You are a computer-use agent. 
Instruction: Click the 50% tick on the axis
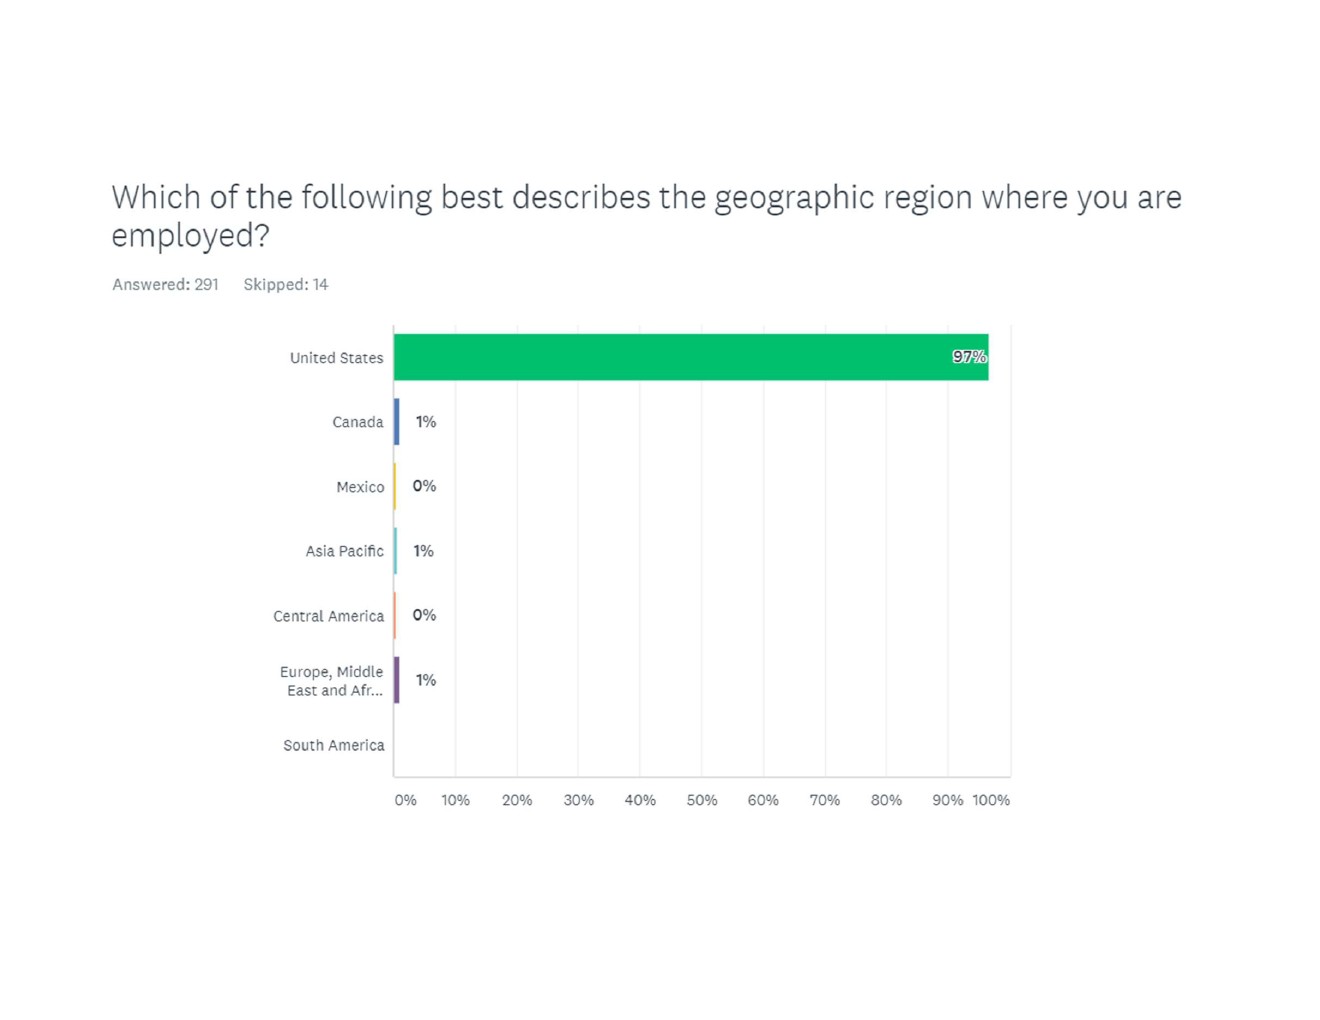(702, 800)
